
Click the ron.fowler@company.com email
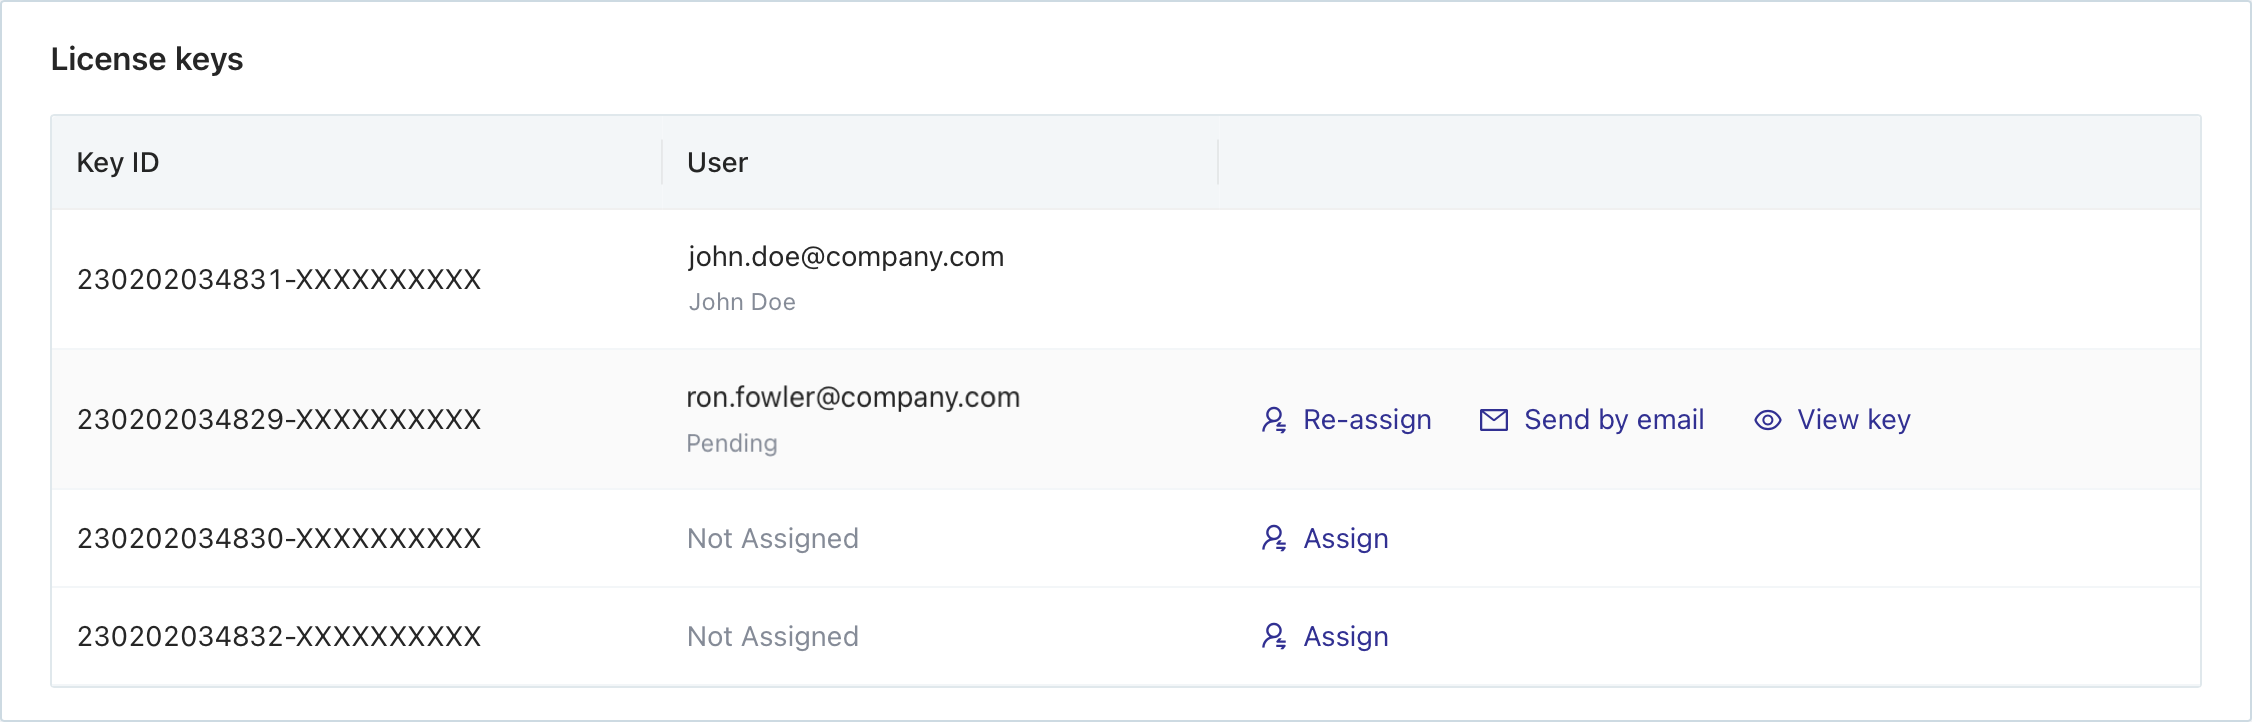(852, 398)
